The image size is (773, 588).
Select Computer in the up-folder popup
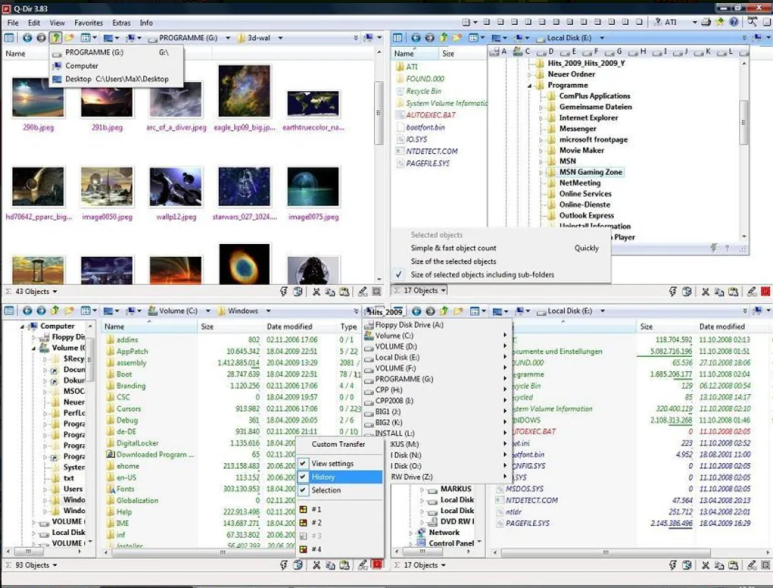coord(116,66)
